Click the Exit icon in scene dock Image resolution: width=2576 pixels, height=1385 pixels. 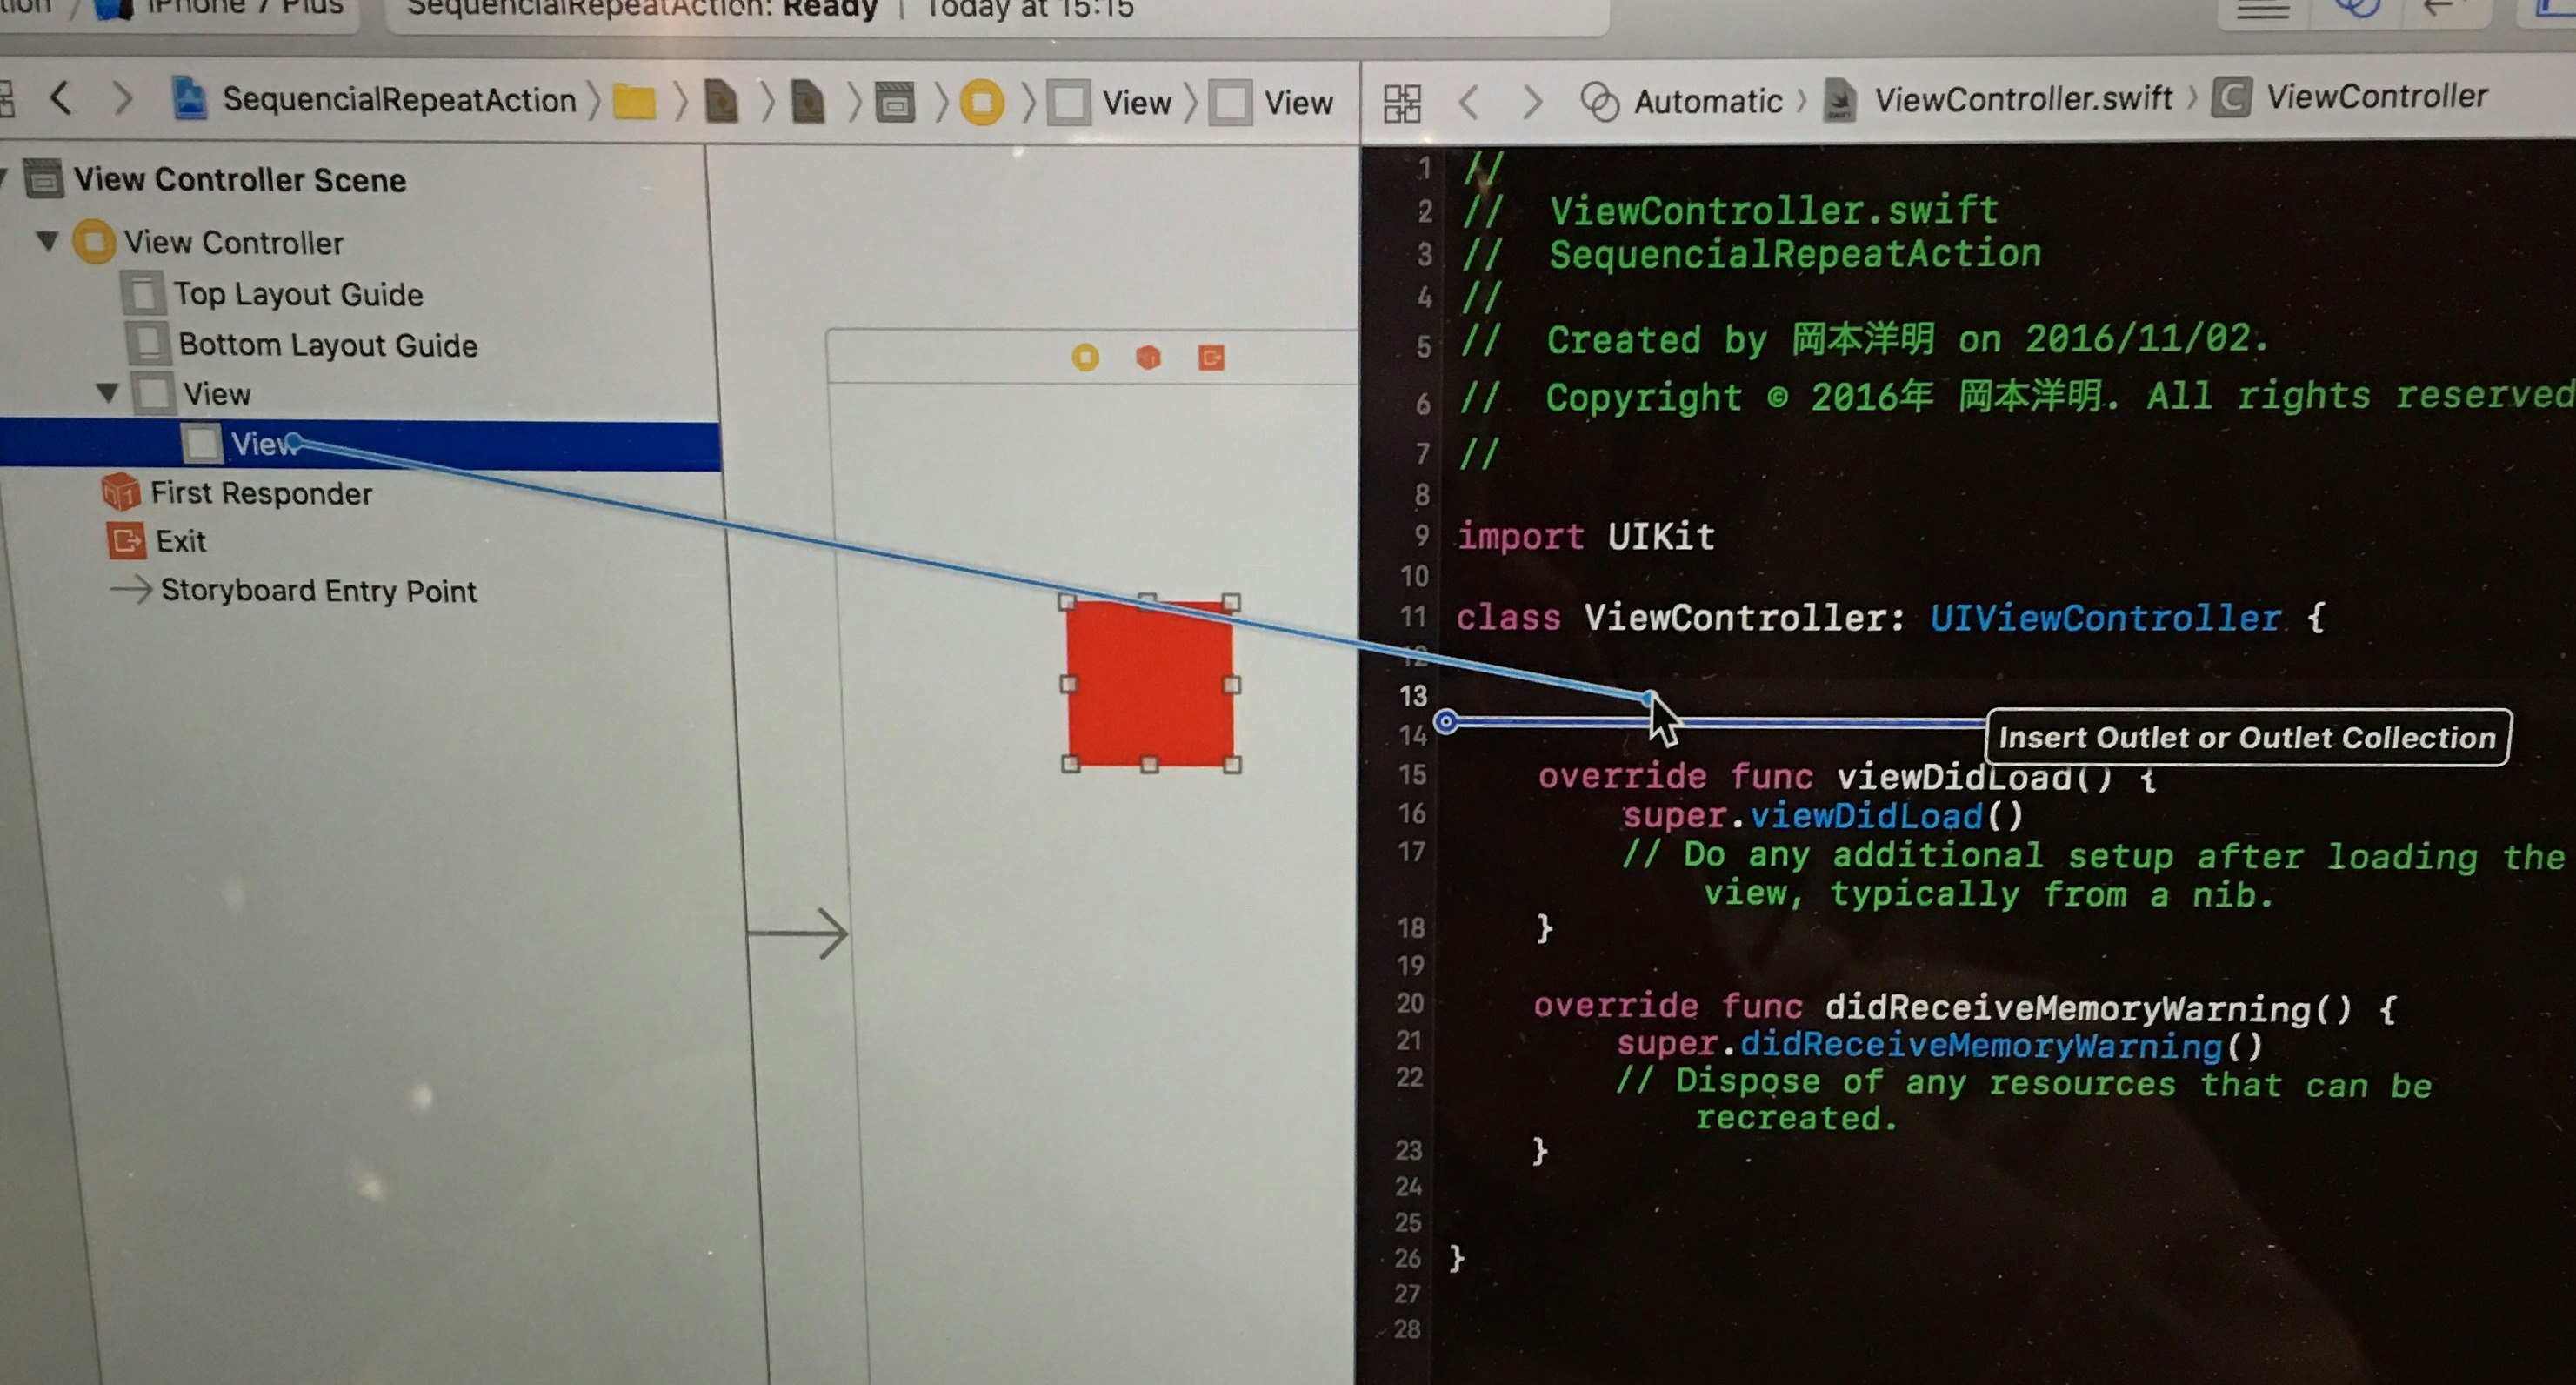click(1211, 357)
